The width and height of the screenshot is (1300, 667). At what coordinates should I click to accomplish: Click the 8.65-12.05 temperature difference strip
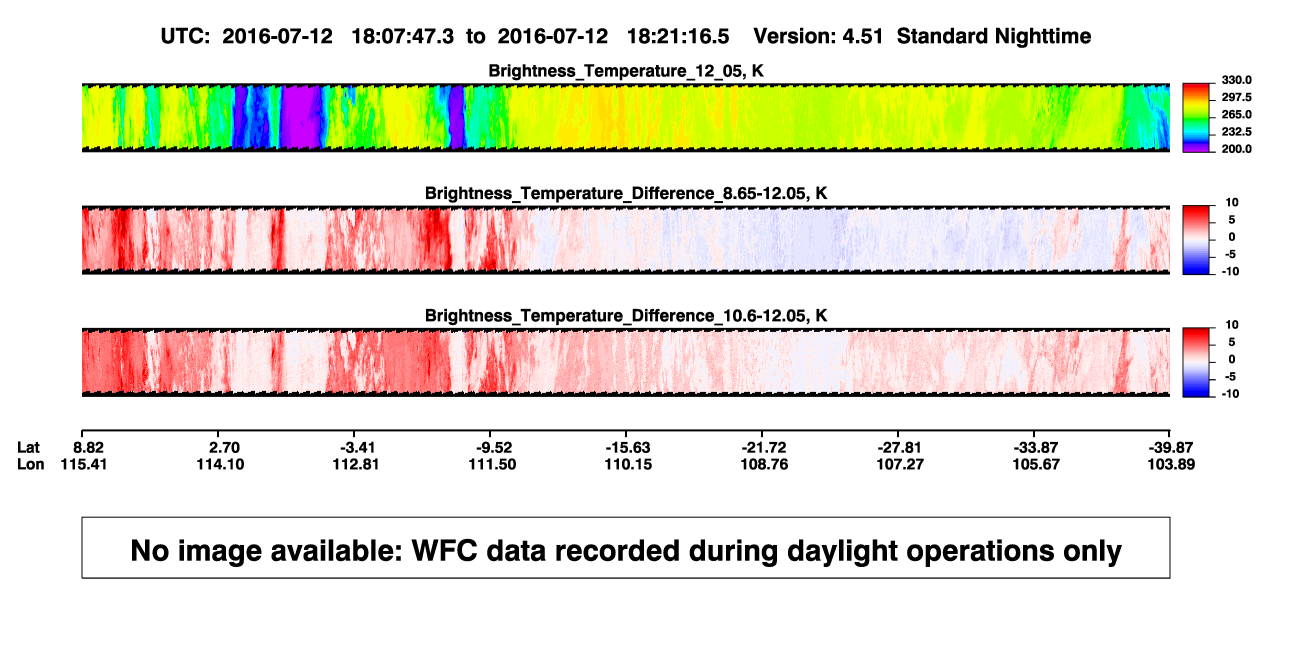[625, 240]
